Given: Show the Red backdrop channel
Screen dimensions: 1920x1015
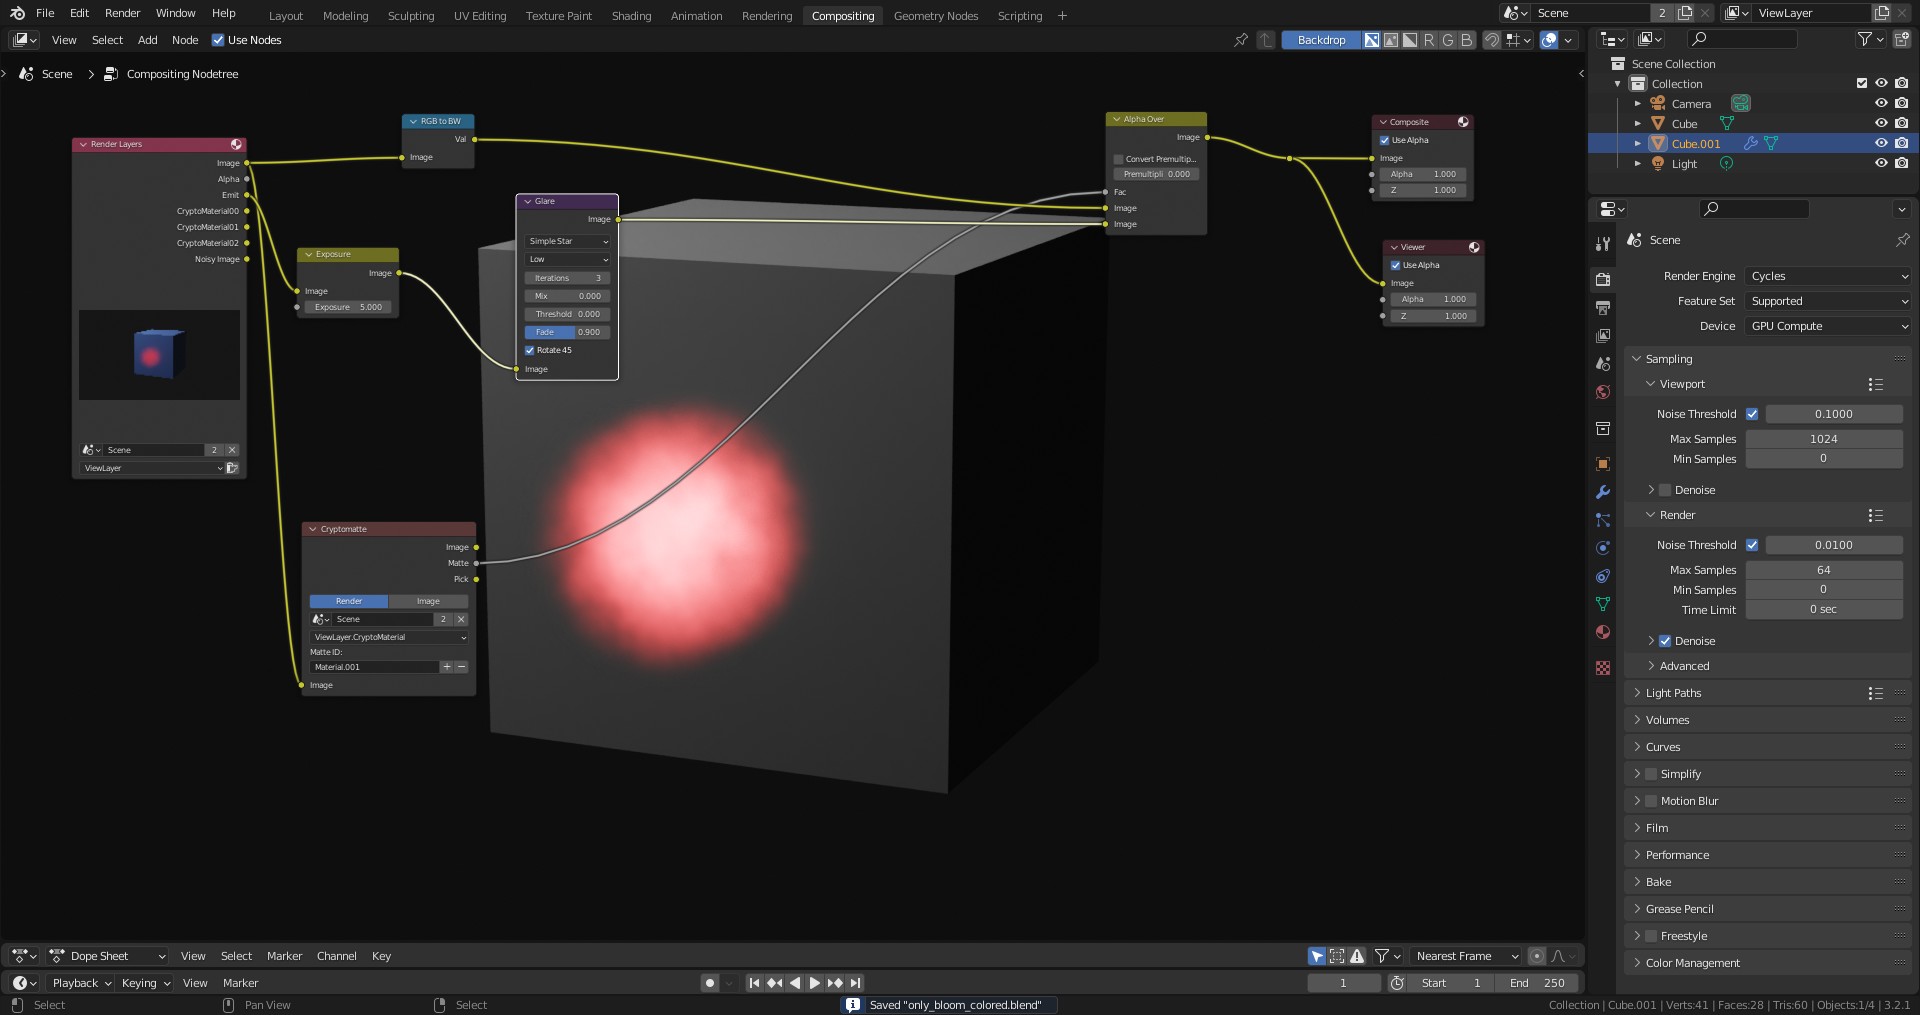Looking at the screenshot, I should point(1429,40).
